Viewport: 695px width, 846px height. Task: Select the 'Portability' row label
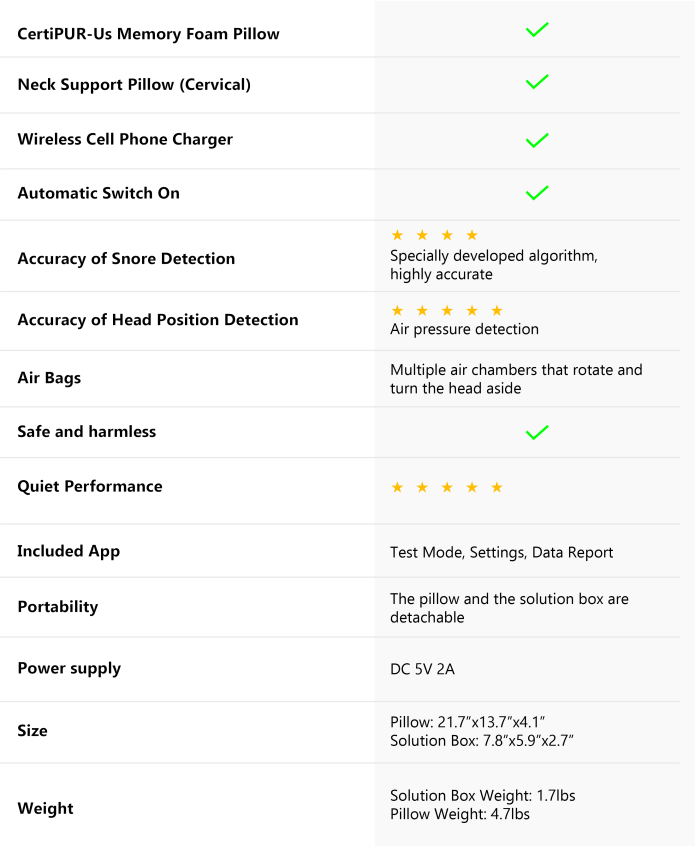pyautogui.click(x=58, y=607)
